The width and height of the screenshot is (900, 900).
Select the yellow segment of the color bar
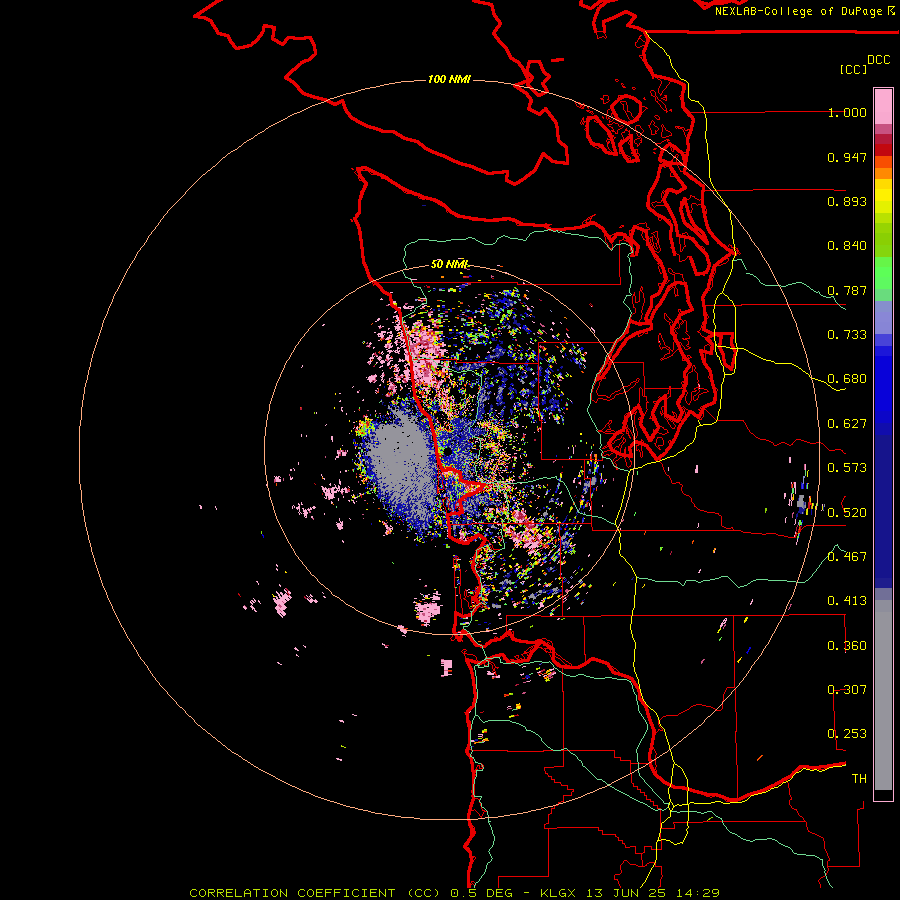pos(883,195)
